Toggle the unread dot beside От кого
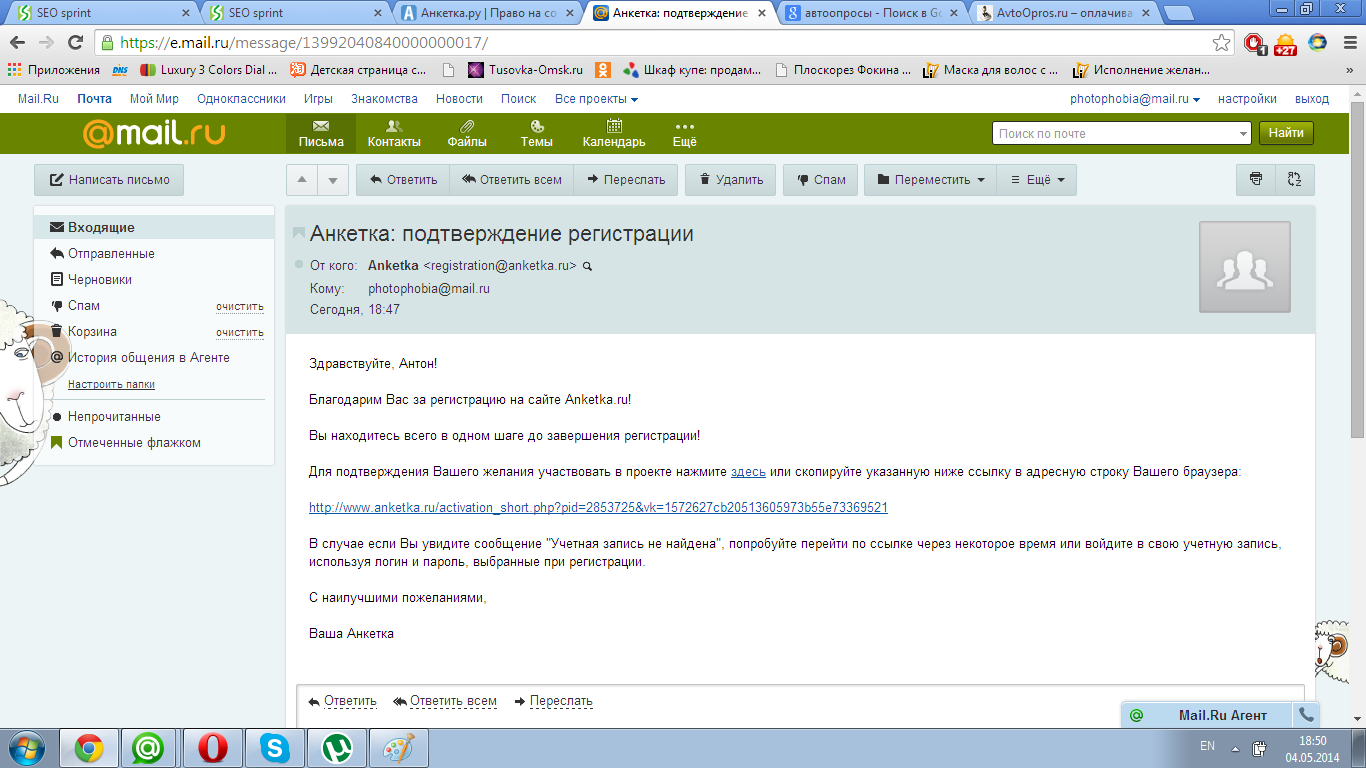This screenshot has width=1366, height=768. (x=299, y=265)
